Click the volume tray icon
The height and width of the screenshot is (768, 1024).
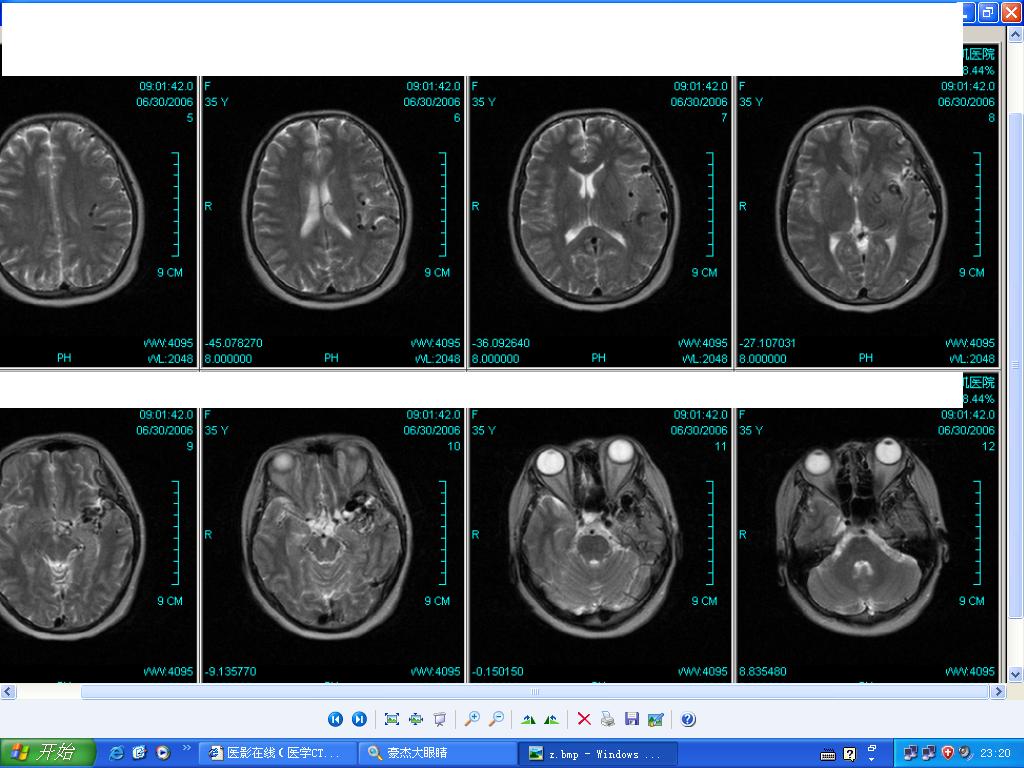point(965,753)
